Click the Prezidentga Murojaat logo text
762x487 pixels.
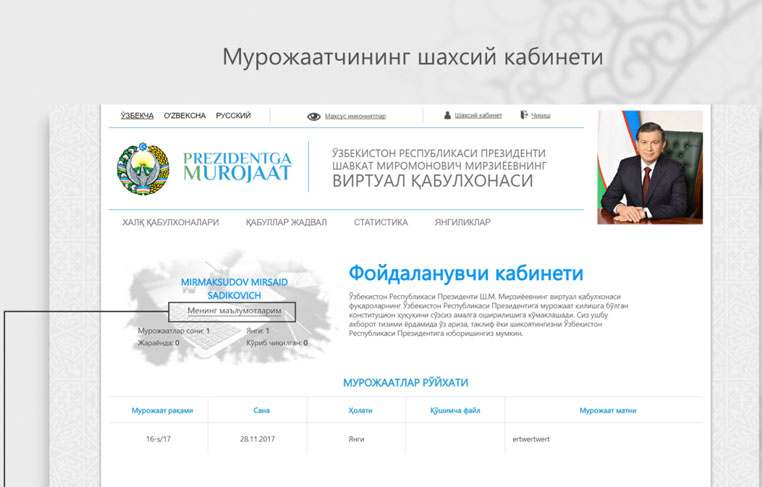pyautogui.click(x=237, y=167)
